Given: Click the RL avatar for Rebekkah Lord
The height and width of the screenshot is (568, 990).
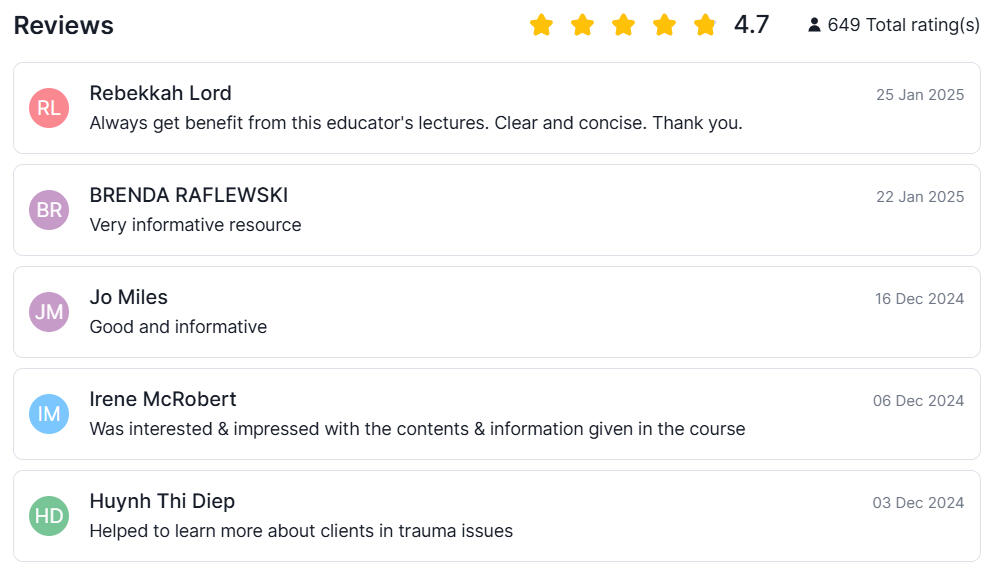Looking at the screenshot, I should (49, 108).
